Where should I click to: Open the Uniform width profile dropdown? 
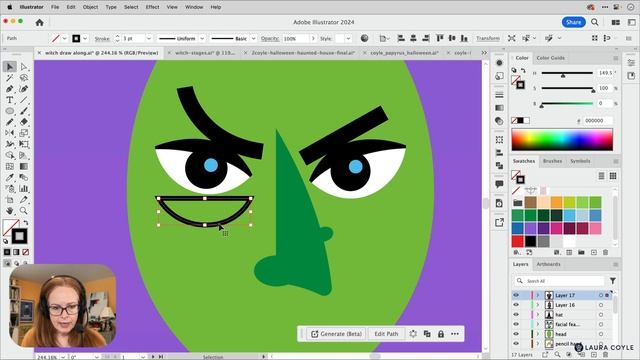point(202,38)
